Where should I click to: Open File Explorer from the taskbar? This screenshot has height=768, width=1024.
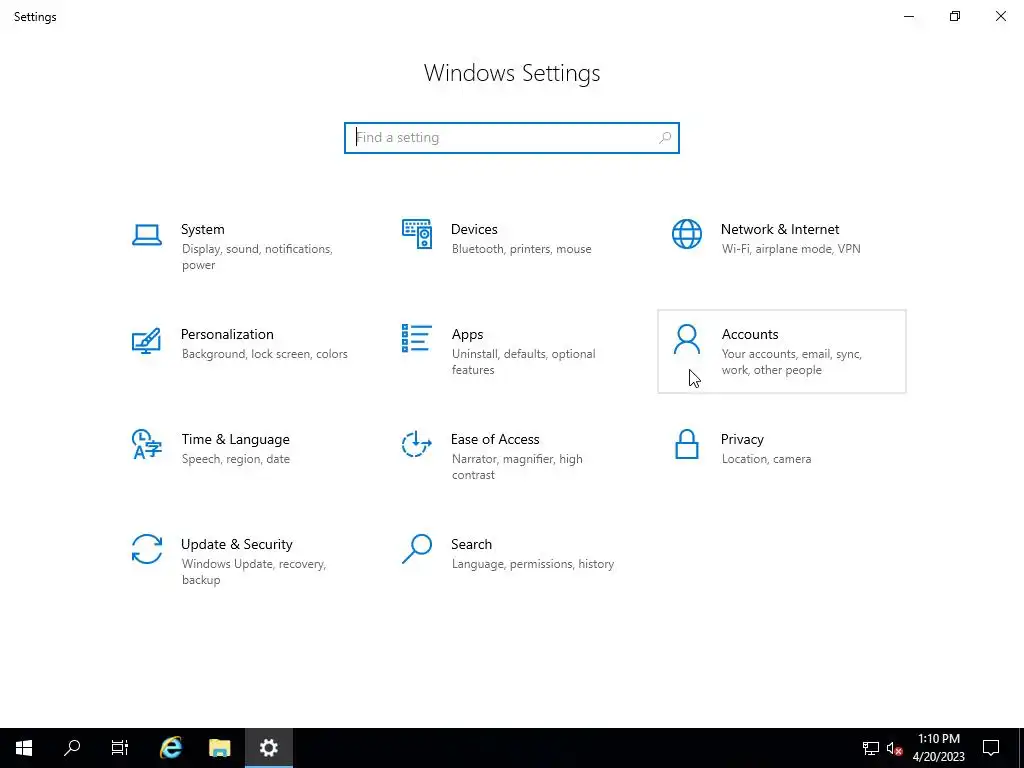pyautogui.click(x=219, y=748)
